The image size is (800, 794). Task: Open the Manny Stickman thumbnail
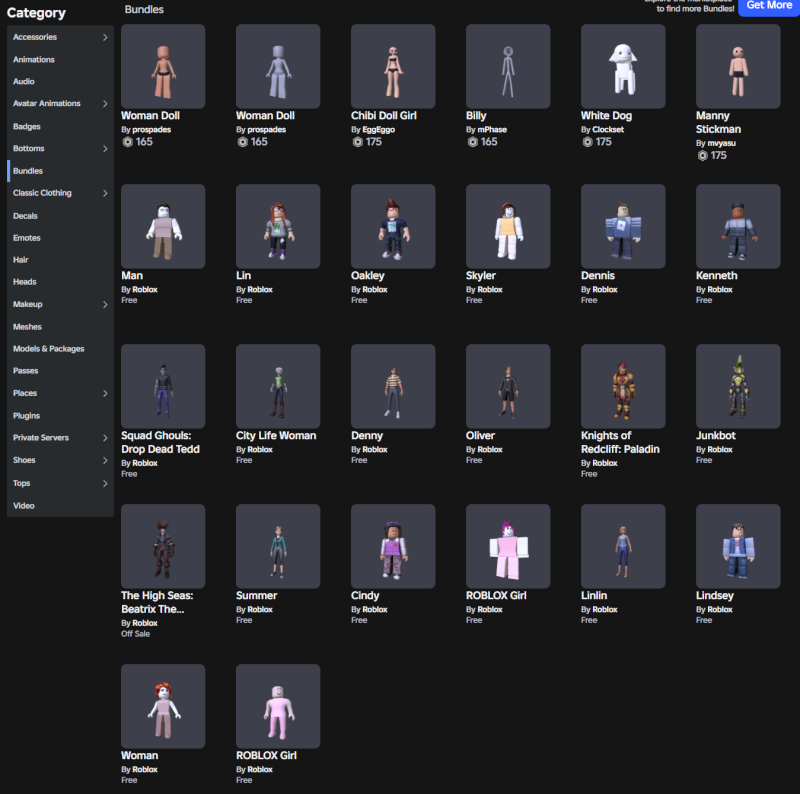coord(738,66)
